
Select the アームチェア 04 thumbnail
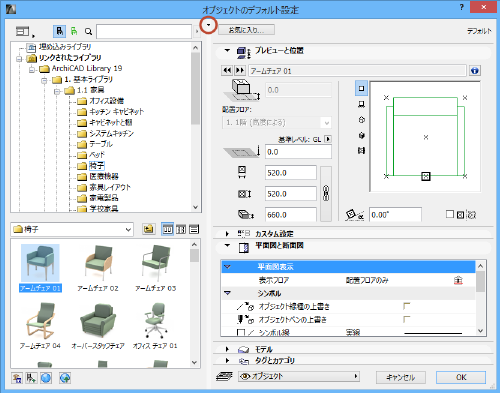[40, 326]
